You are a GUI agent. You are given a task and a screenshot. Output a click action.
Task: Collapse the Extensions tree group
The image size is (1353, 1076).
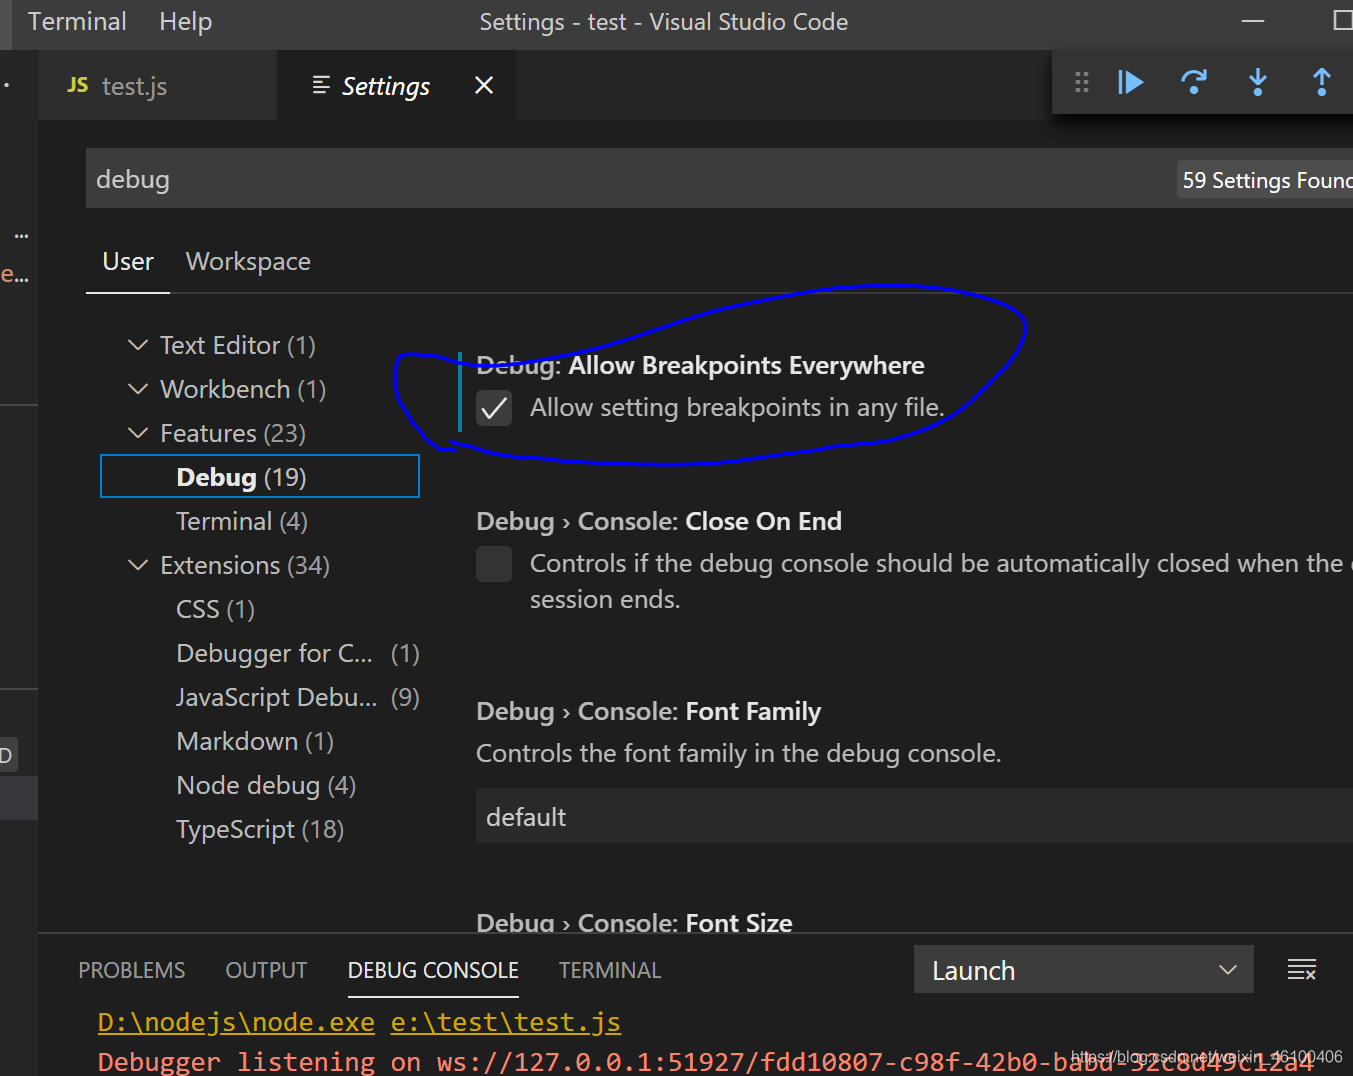(138, 565)
